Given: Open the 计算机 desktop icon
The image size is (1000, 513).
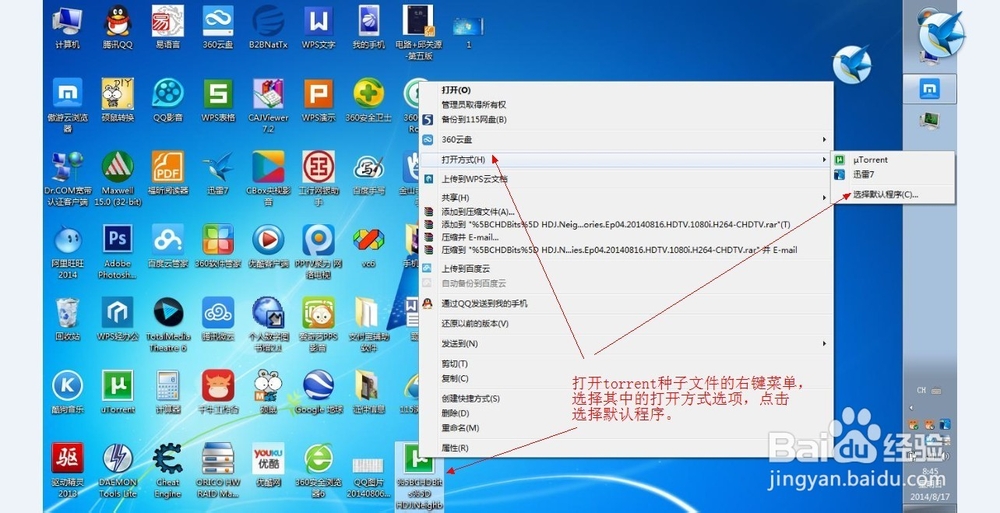Looking at the screenshot, I should click(x=67, y=28).
